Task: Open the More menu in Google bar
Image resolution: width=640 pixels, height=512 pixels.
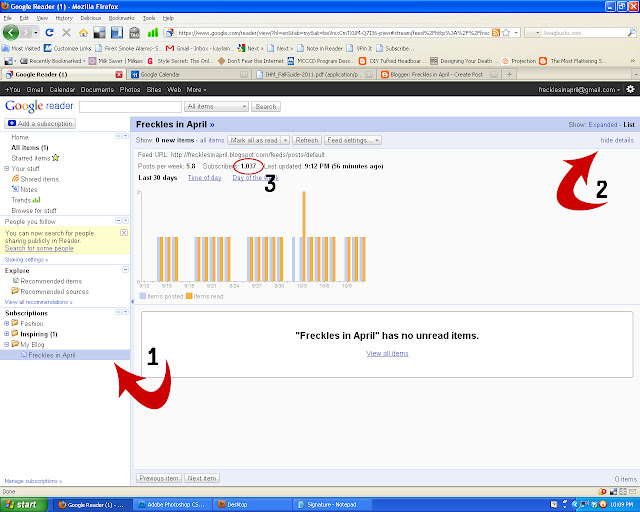Action: click(x=196, y=89)
